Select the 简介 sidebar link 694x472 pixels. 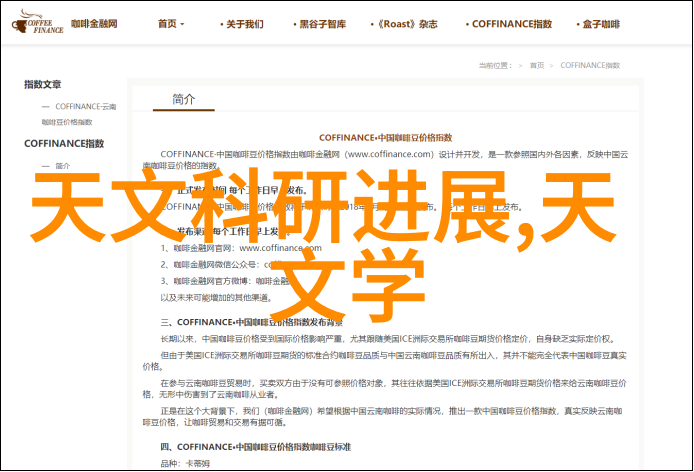coord(62,166)
